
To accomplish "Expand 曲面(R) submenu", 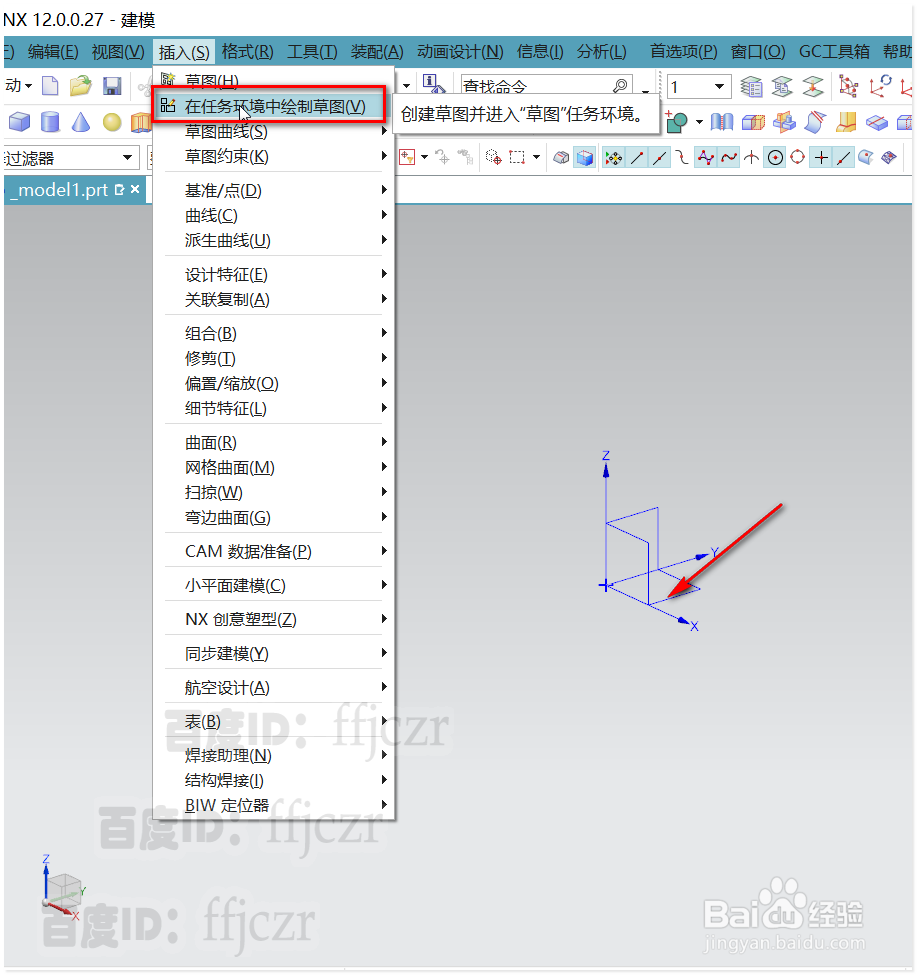I will (384, 442).
